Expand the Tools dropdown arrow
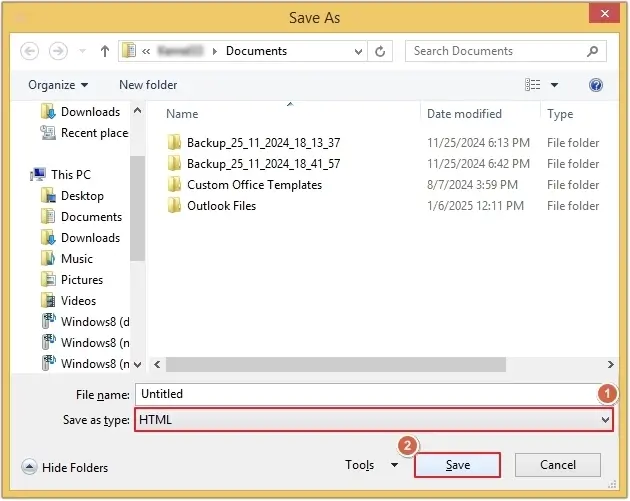The height and width of the screenshot is (501, 630). 395,465
